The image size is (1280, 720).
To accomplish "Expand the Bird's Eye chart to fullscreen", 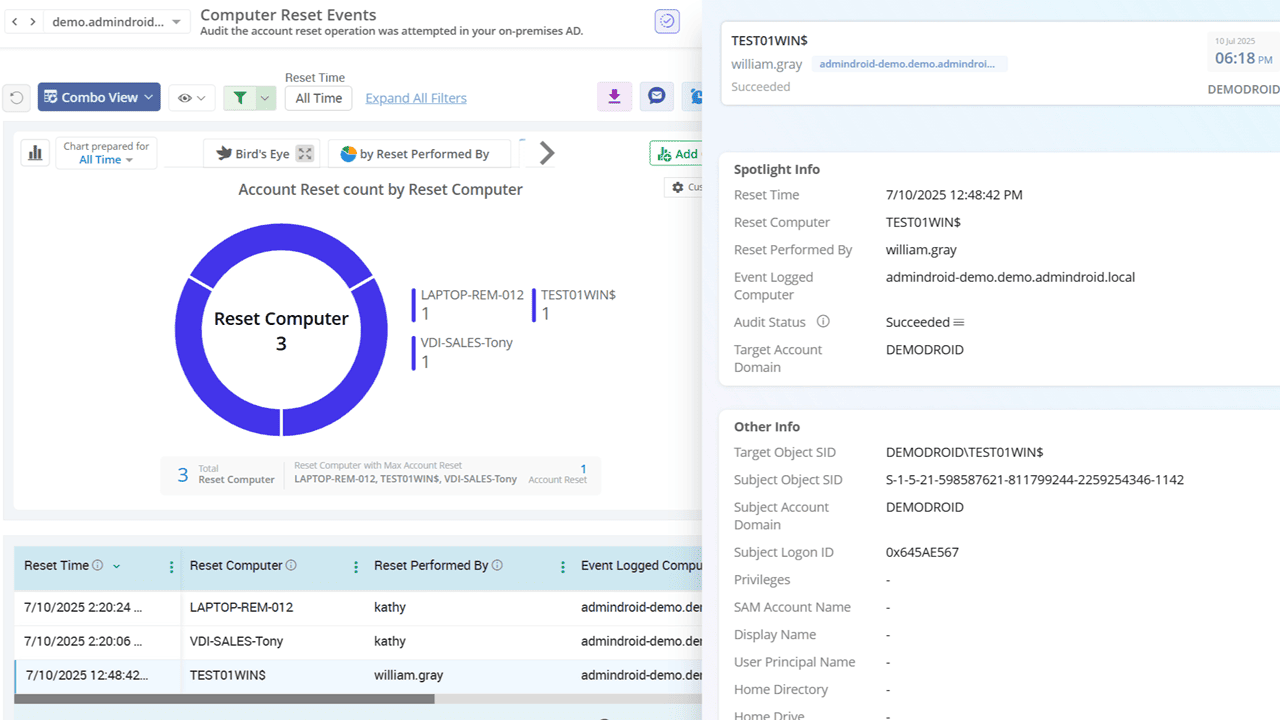I will [305, 154].
